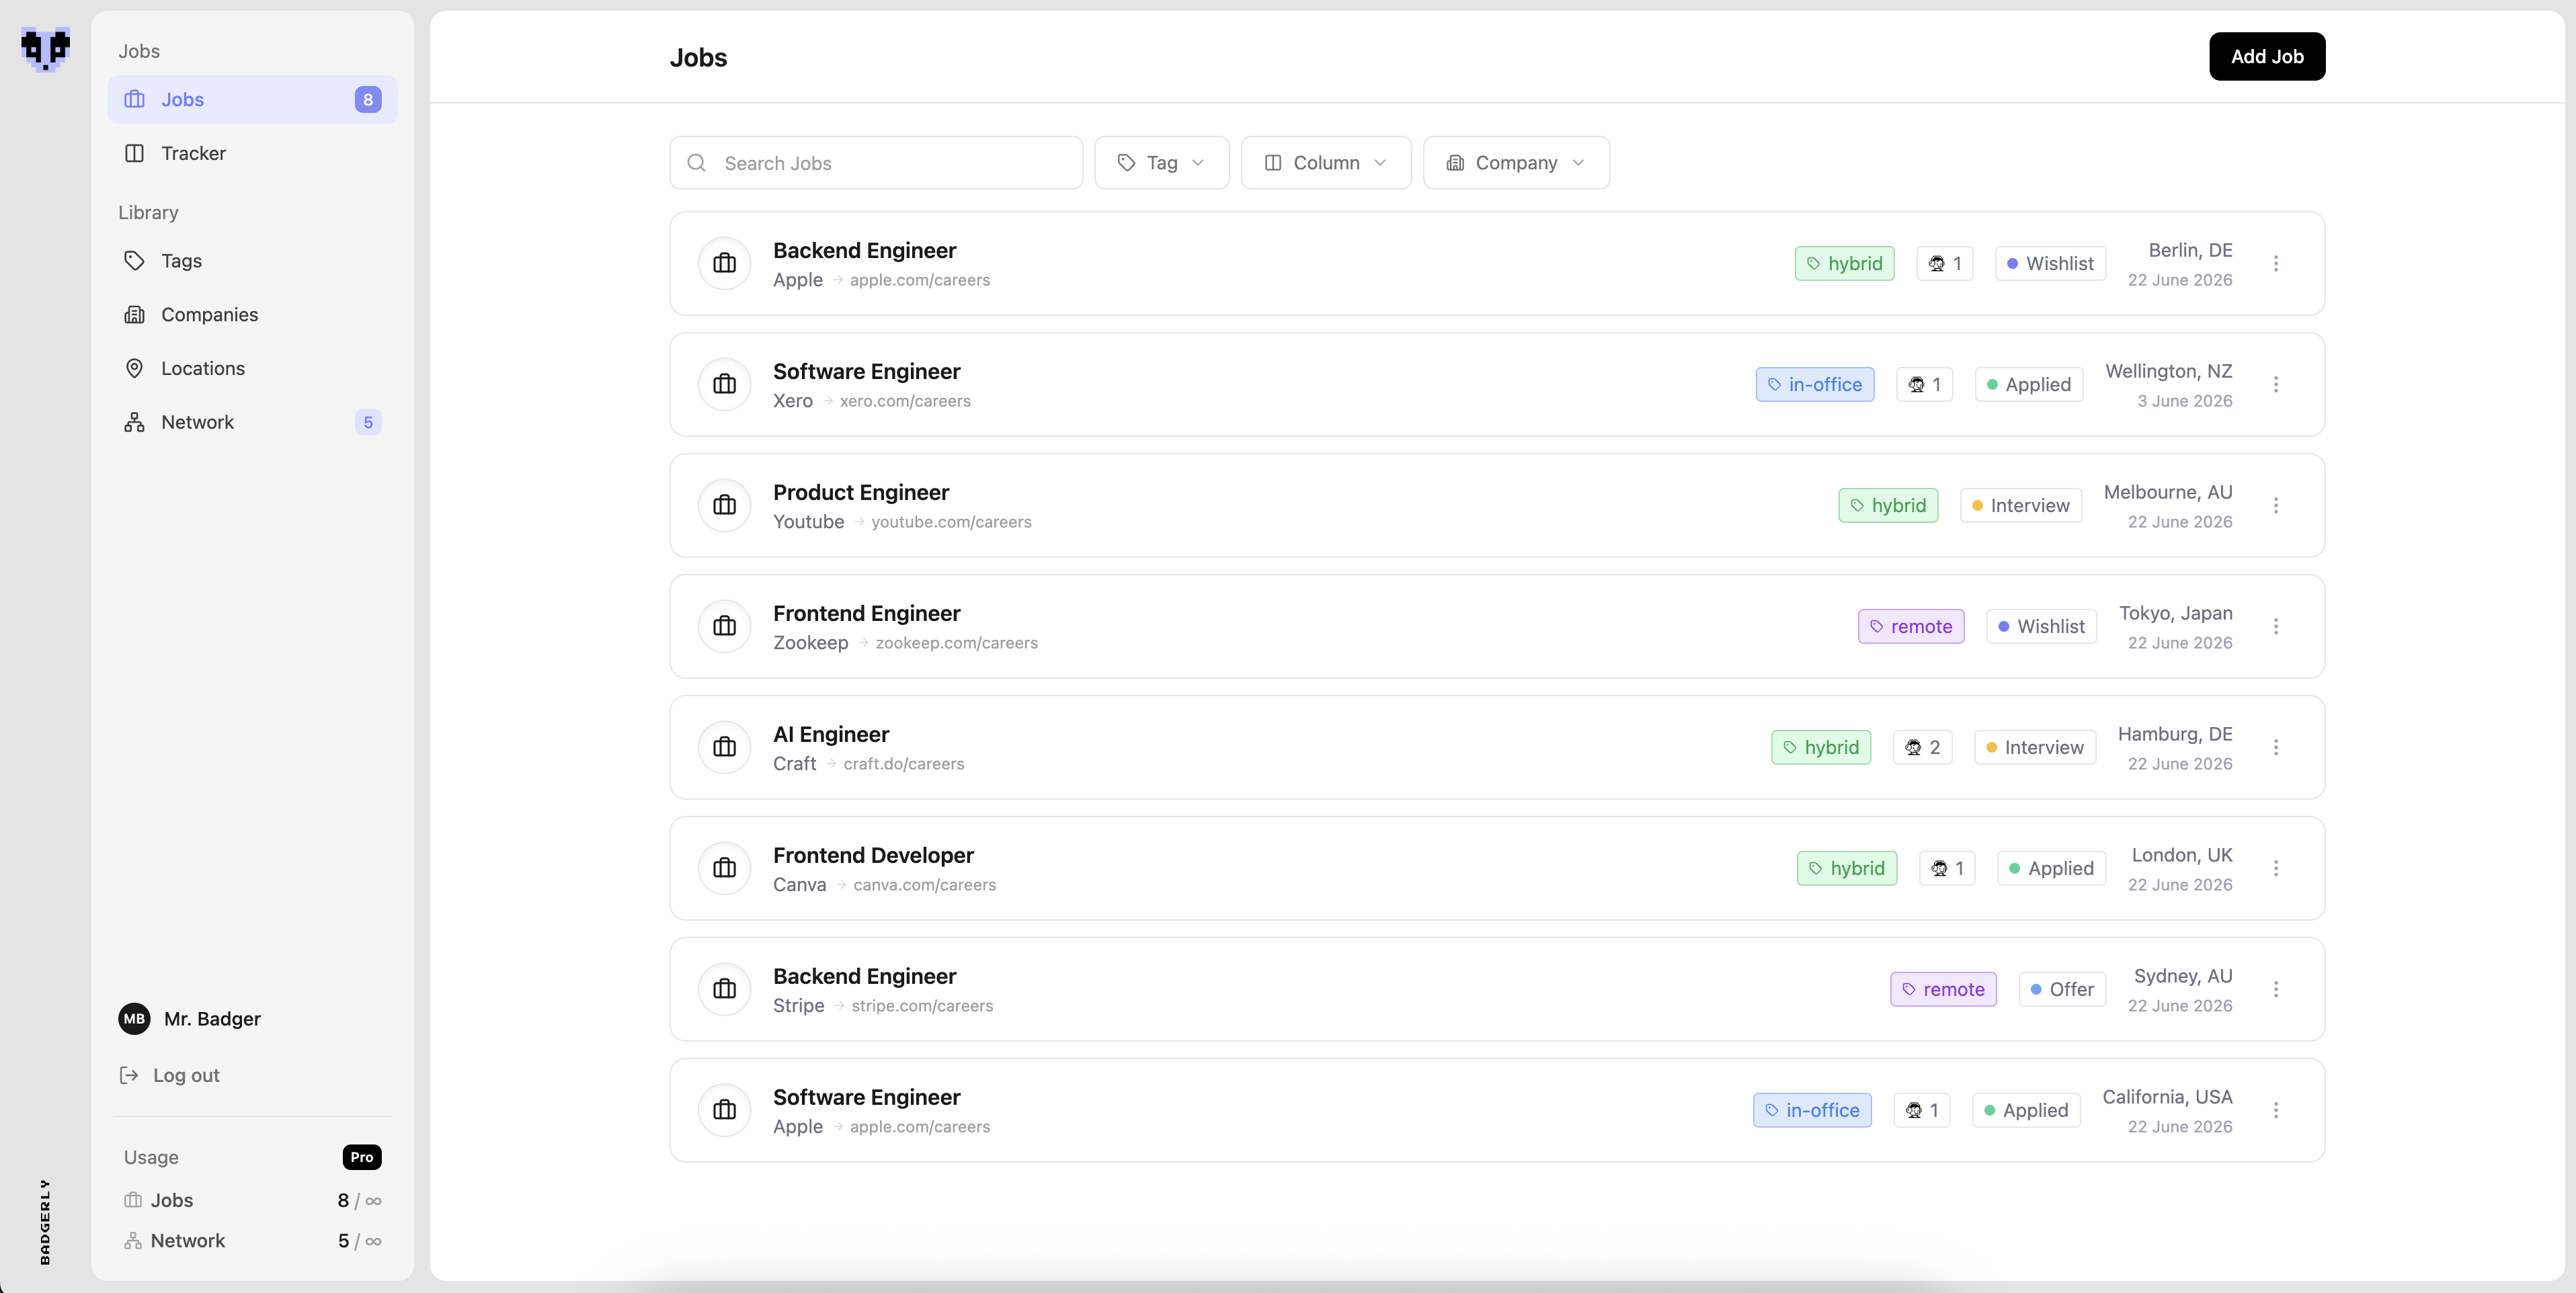Image resolution: width=2576 pixels, height=1293 pixels.
Task: Open zookeep.com/careers link
Action: (x=957, y=643)
